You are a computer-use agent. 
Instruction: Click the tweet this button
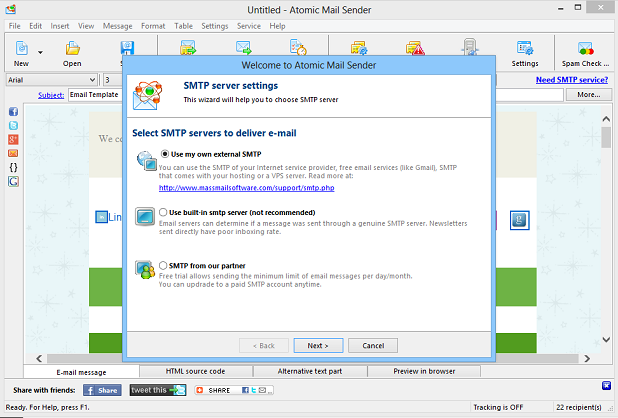click(158, 390)
